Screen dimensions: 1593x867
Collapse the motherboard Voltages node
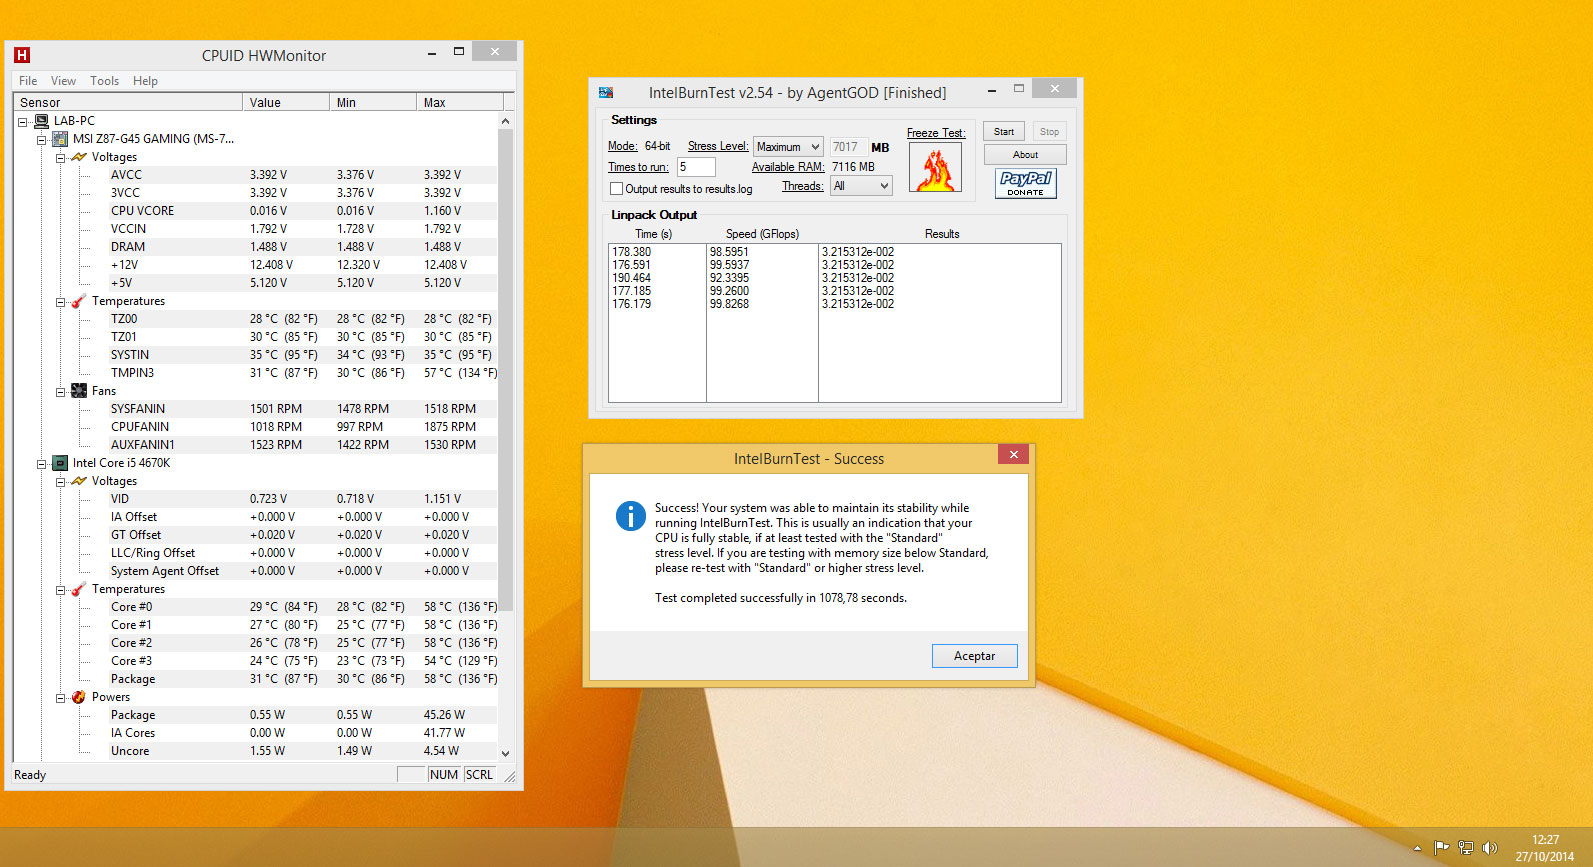(x=61, y=157)
